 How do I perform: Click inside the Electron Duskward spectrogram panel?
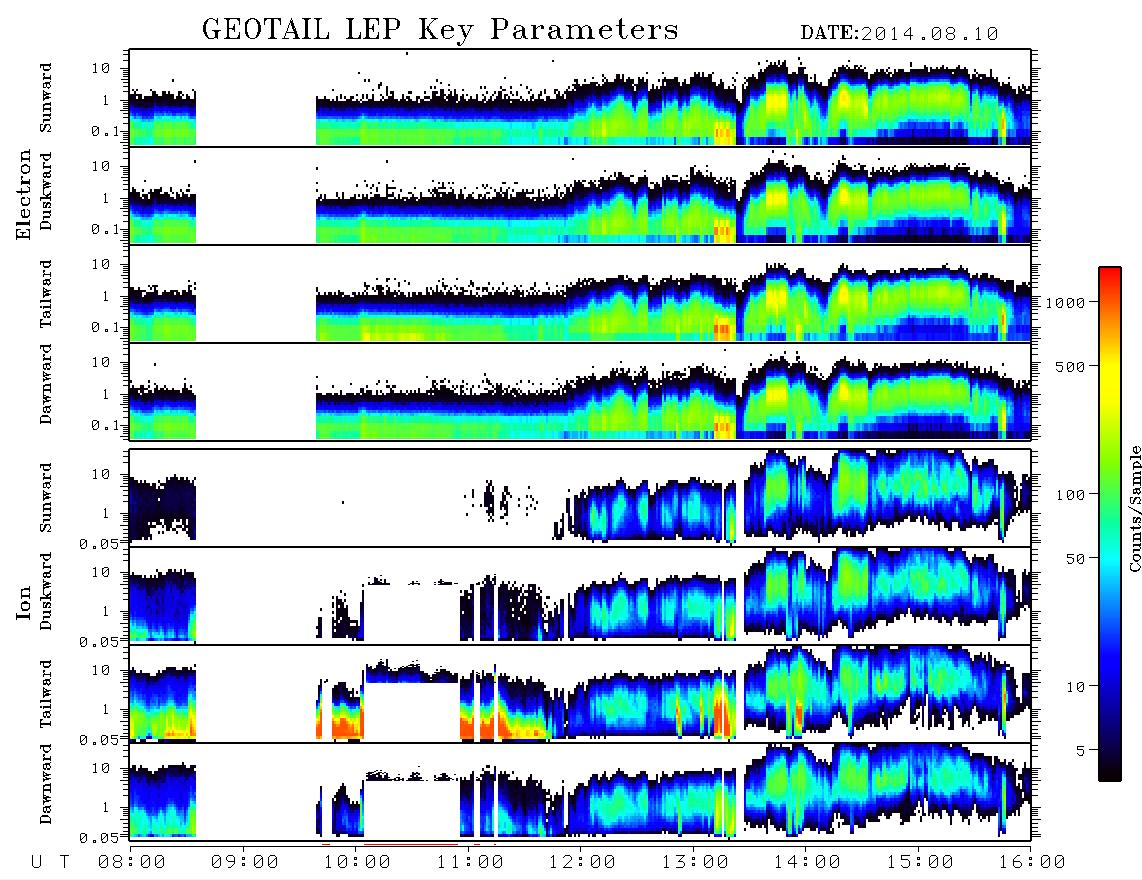coord(580,195)
